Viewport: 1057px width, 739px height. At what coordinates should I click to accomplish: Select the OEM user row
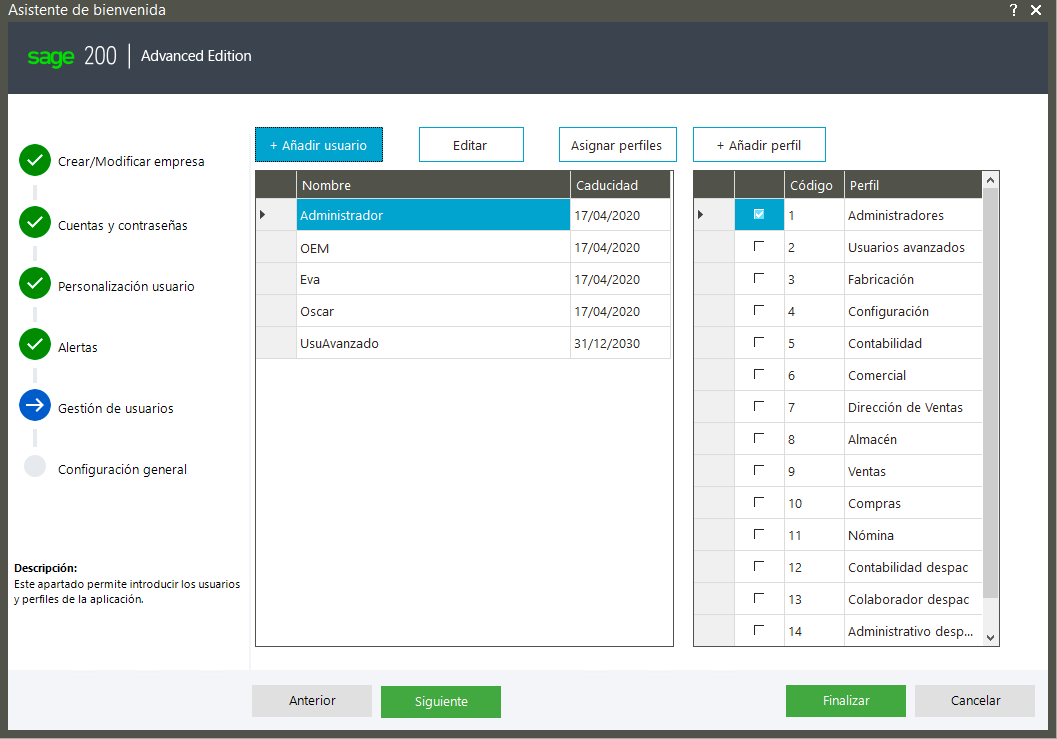(463, 247)
